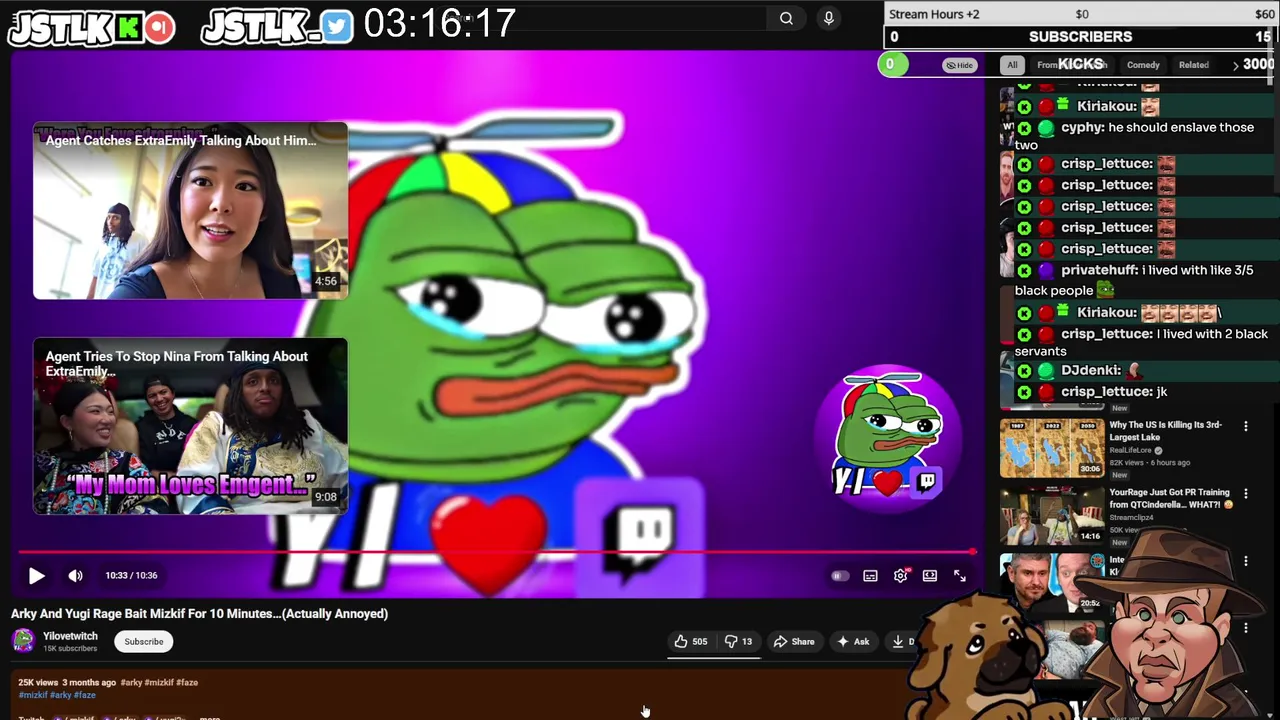
Task: Click the #arky hashtag link in description
Action: click(x=63, y=695)
